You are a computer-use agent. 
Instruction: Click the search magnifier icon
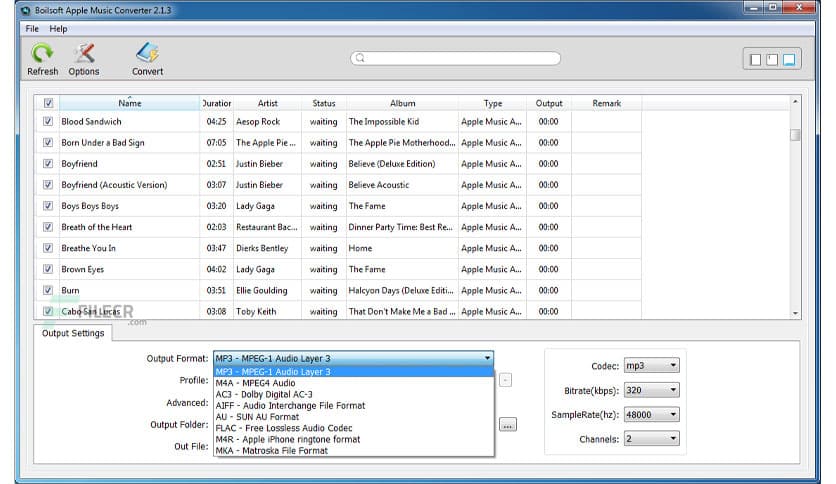point(360,58)
